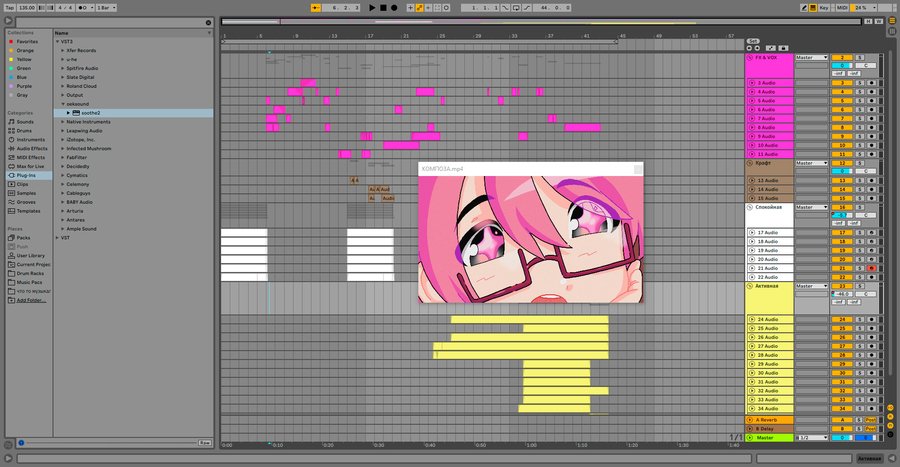Toggle the orange computer MIDI keyboard button

[813, 7]
